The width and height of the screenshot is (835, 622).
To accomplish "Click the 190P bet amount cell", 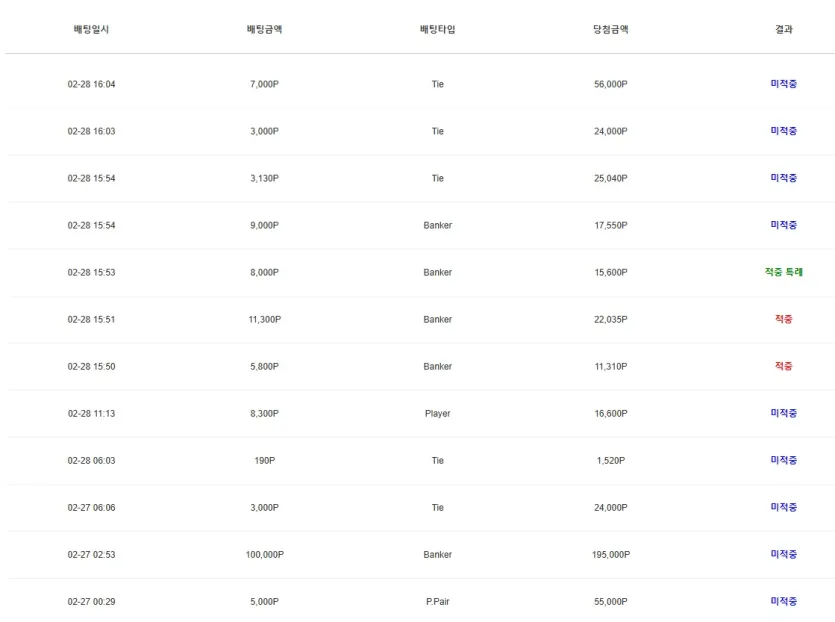I will 265,460.
